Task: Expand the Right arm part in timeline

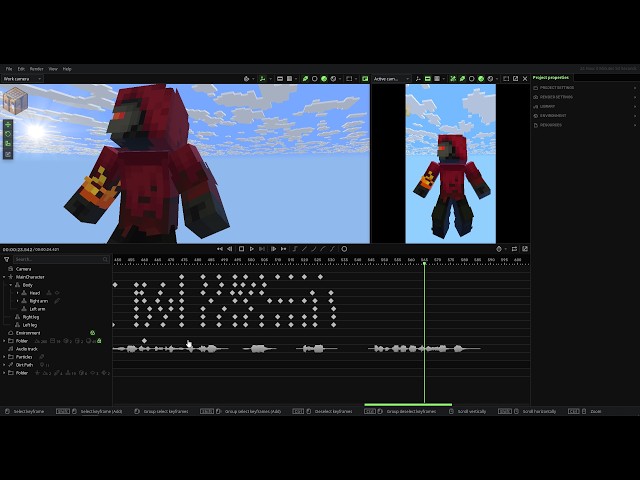Action: [17, 301]
